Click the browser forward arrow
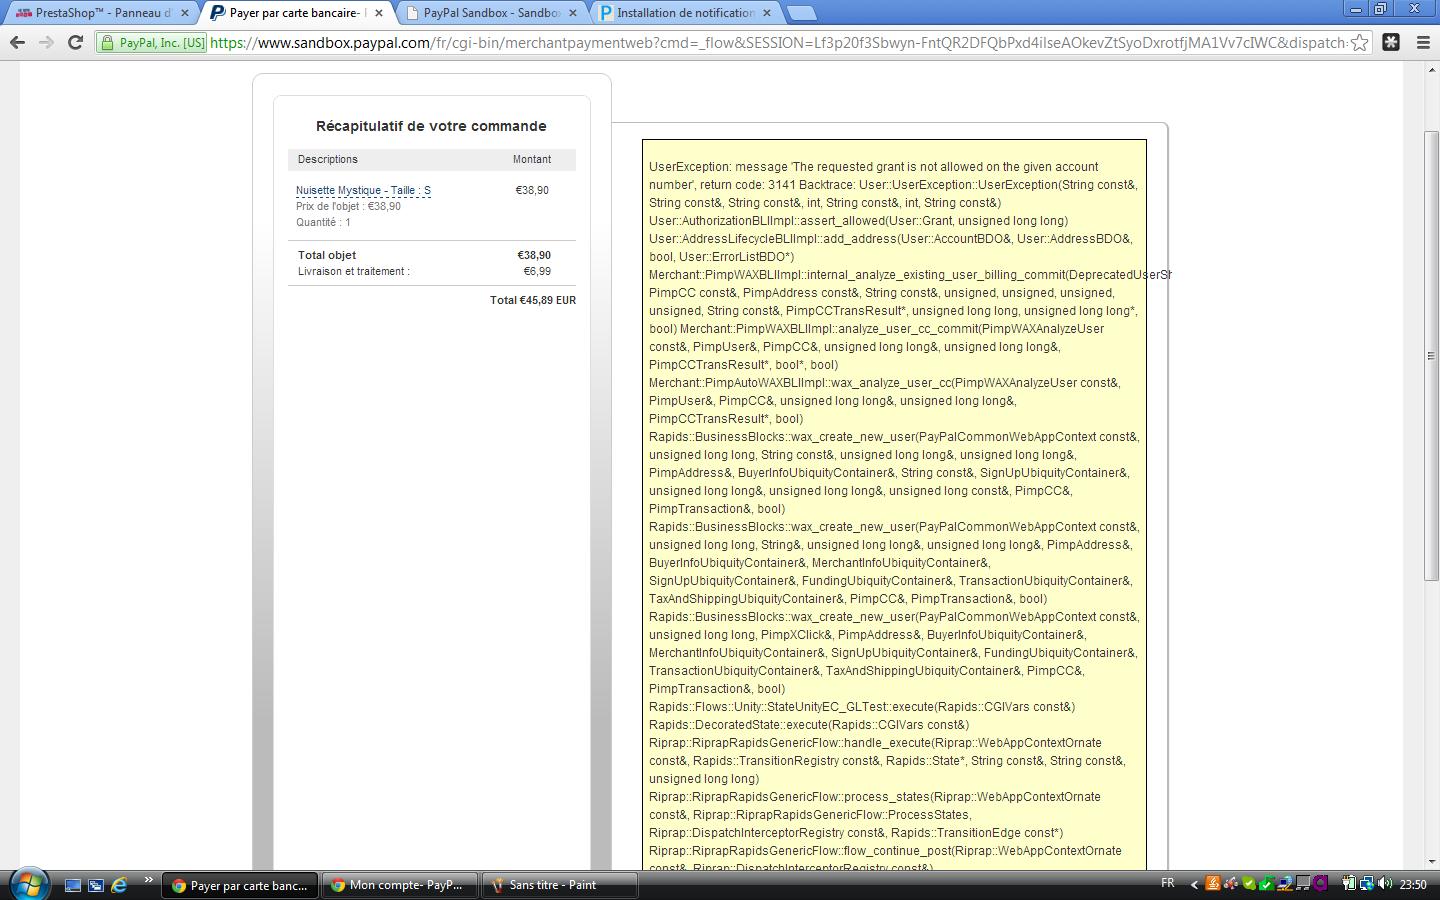This screenshot has width=1440, height=900. point(46,42)
